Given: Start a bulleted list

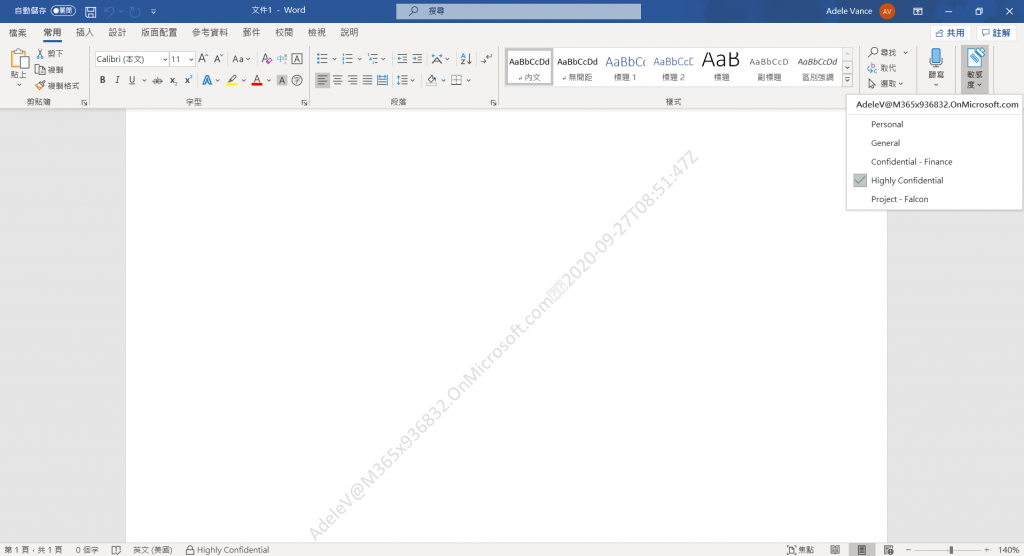Looking at the screenshot, I should (x=322, y=59).
